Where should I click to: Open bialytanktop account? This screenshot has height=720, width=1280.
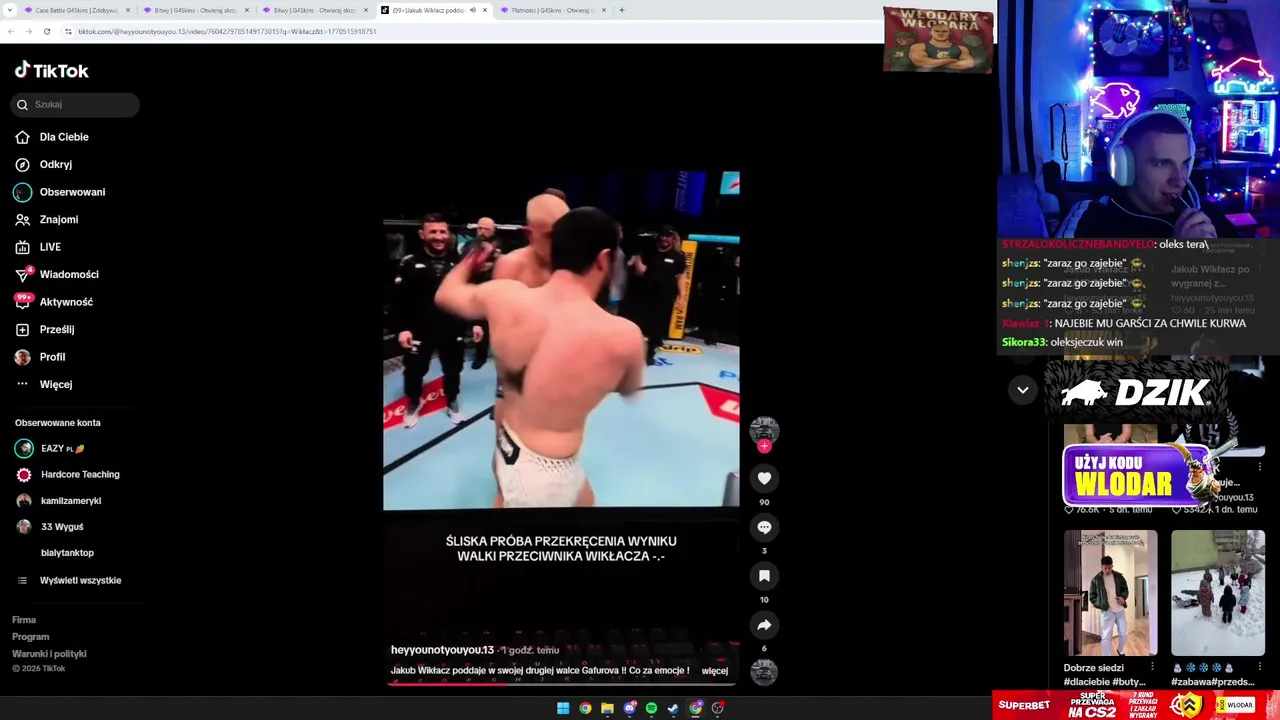point(67,553)
